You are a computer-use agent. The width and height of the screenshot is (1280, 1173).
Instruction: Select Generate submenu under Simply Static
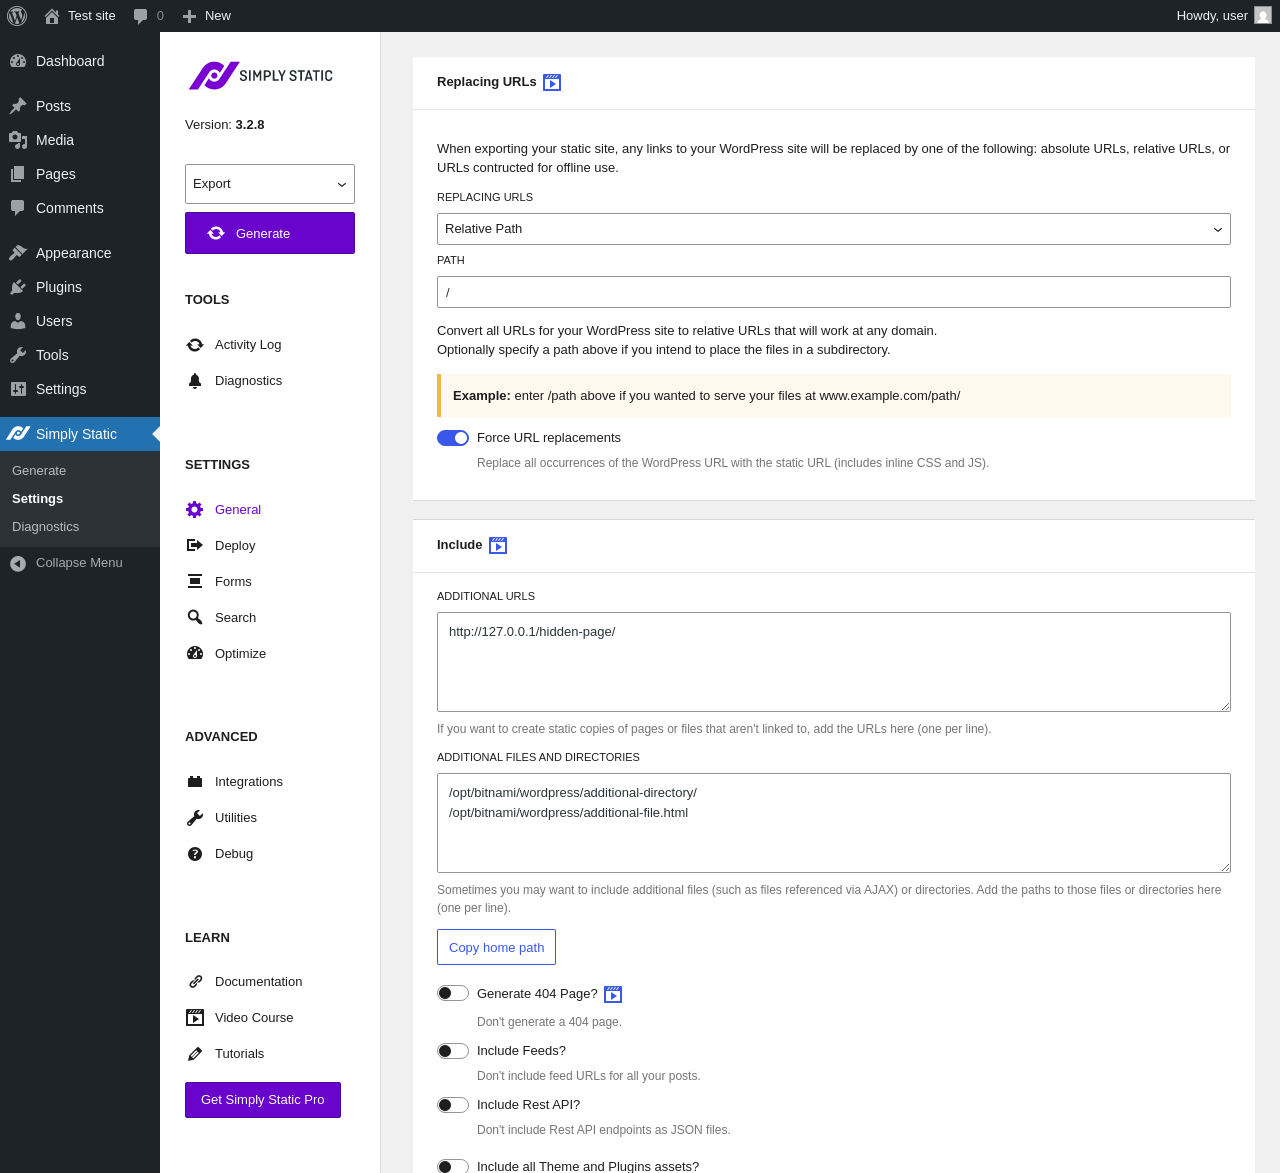tap(39, 471)
